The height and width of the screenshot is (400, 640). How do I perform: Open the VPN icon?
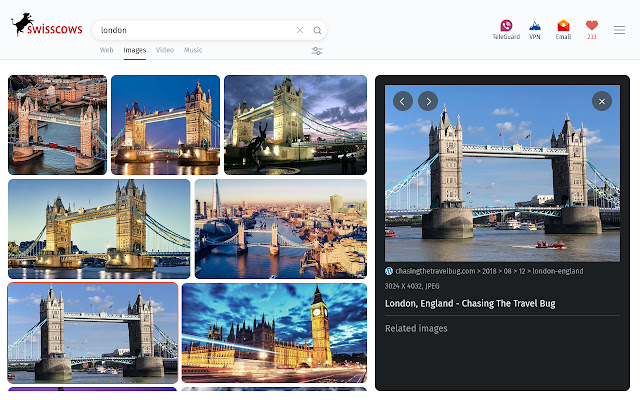pos(535,30)
